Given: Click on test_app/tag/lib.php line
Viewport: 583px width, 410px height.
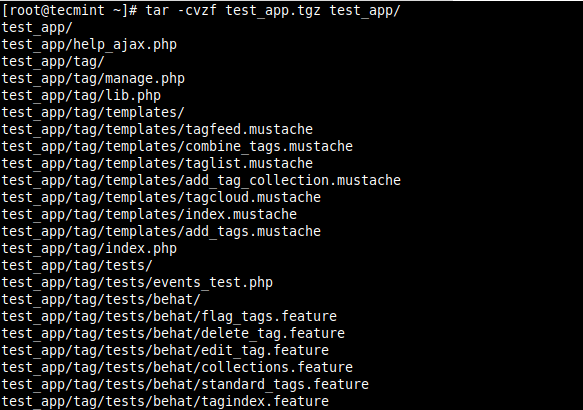Looking at the screenshot, I should (81, 96).
